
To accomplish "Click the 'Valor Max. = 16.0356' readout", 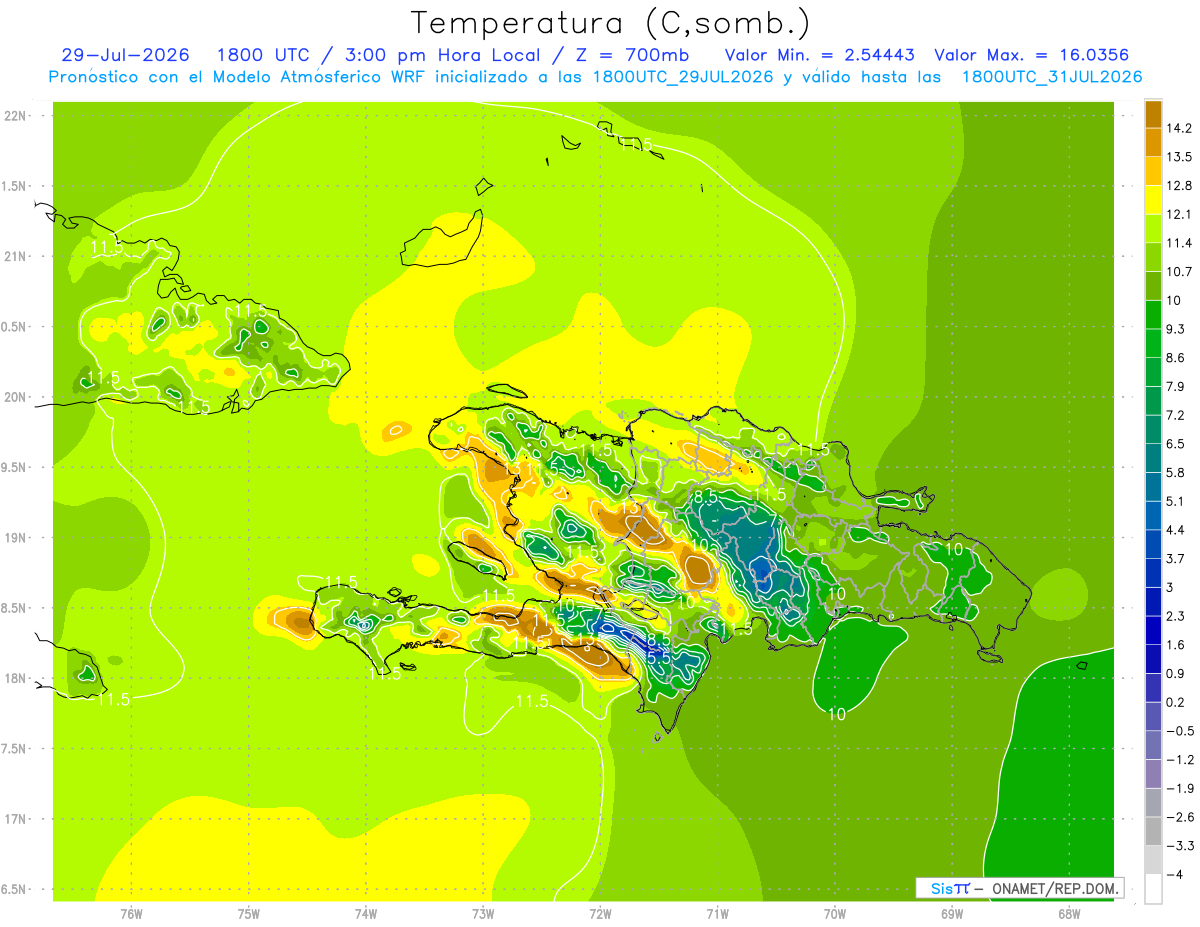I will click(x=1032, y=55).
